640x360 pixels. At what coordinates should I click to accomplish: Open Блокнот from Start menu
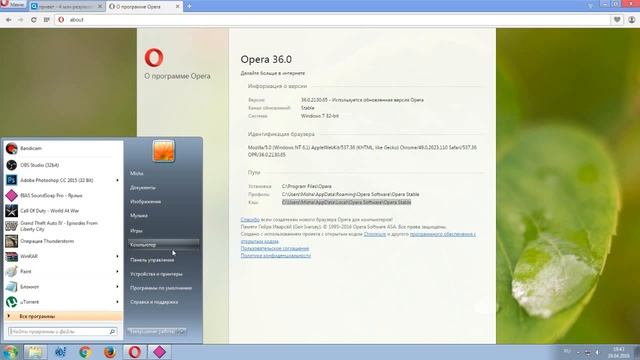pos(59,287)
